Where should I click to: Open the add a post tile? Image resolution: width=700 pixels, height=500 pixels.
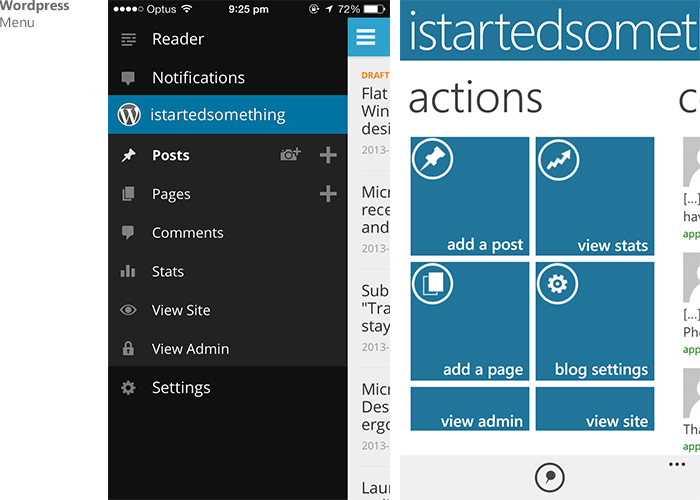click(470, 196)
